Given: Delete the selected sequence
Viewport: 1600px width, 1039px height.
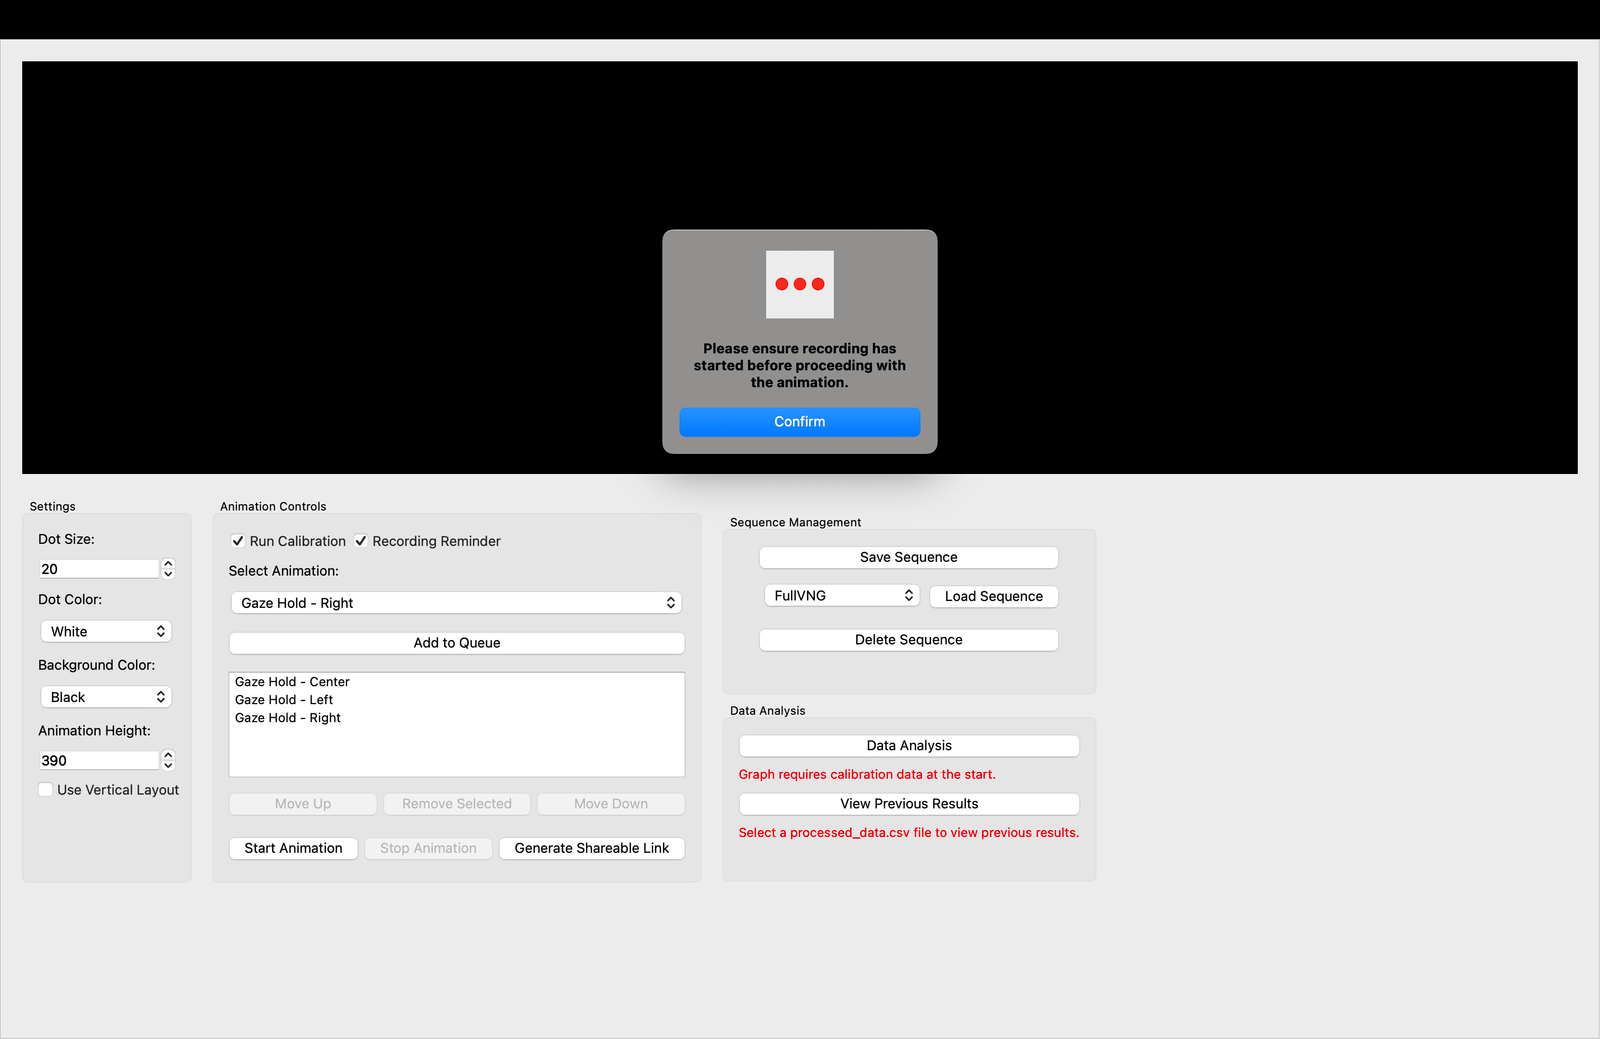Looking at the screenshot, I should pos(907,639).
